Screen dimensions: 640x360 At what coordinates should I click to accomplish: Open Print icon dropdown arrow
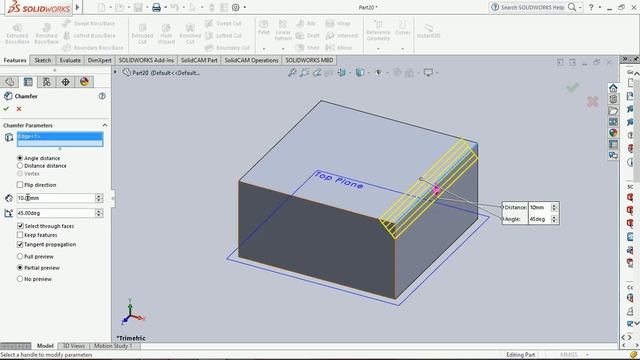click(165, 7)
